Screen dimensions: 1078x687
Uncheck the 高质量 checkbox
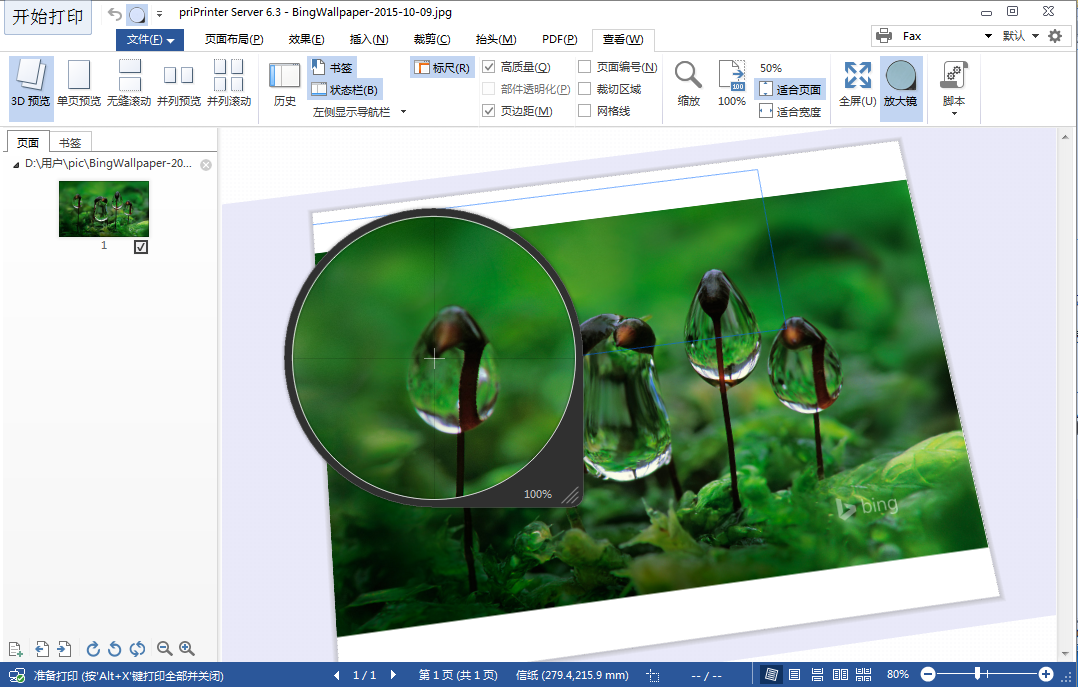pos(489,67)
